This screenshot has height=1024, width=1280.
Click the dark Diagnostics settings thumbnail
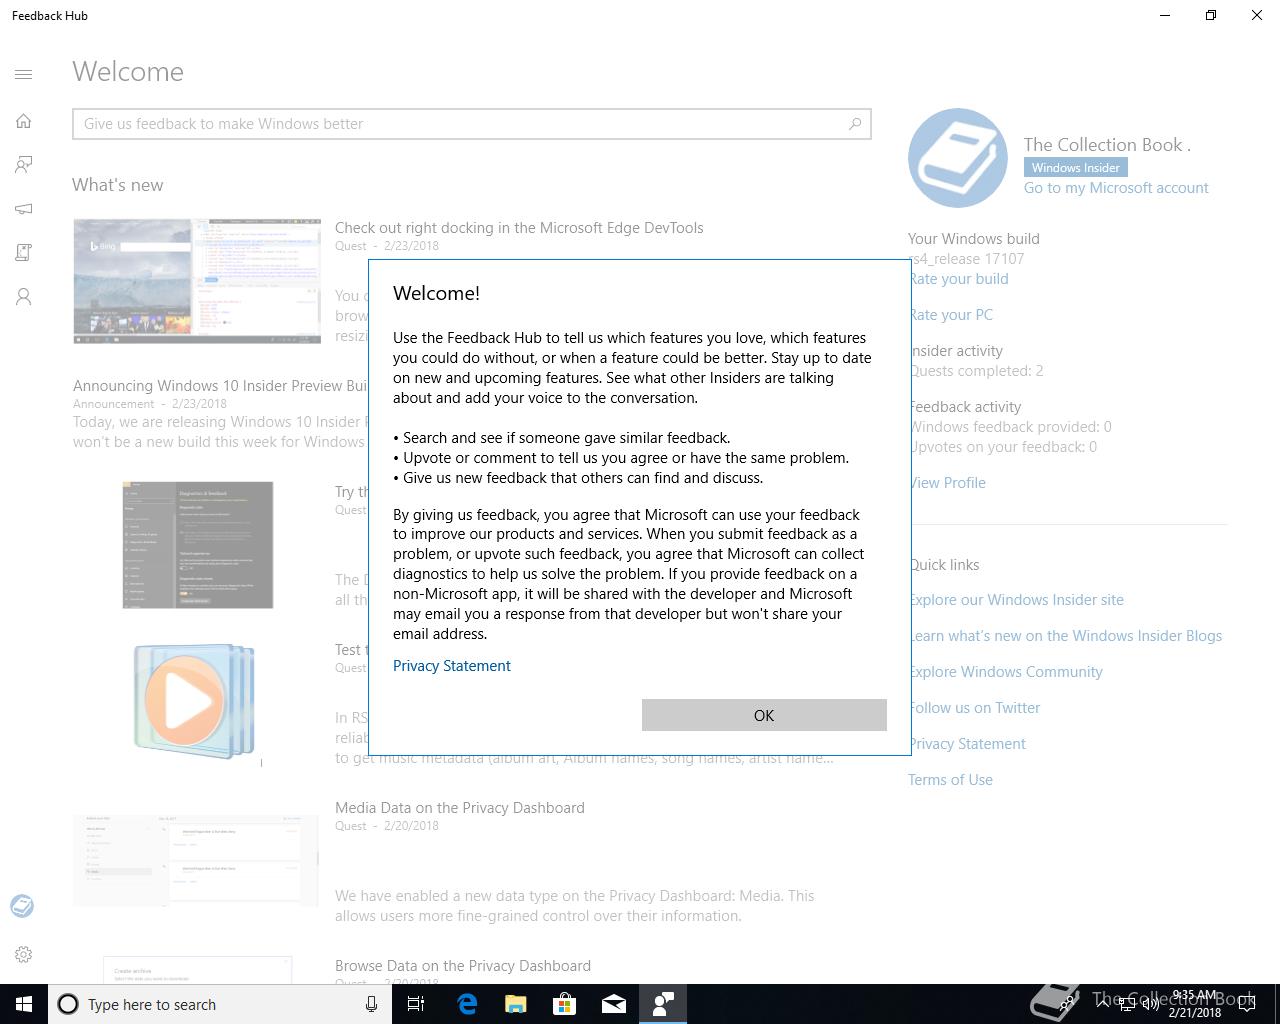click(x=198, y=545)
